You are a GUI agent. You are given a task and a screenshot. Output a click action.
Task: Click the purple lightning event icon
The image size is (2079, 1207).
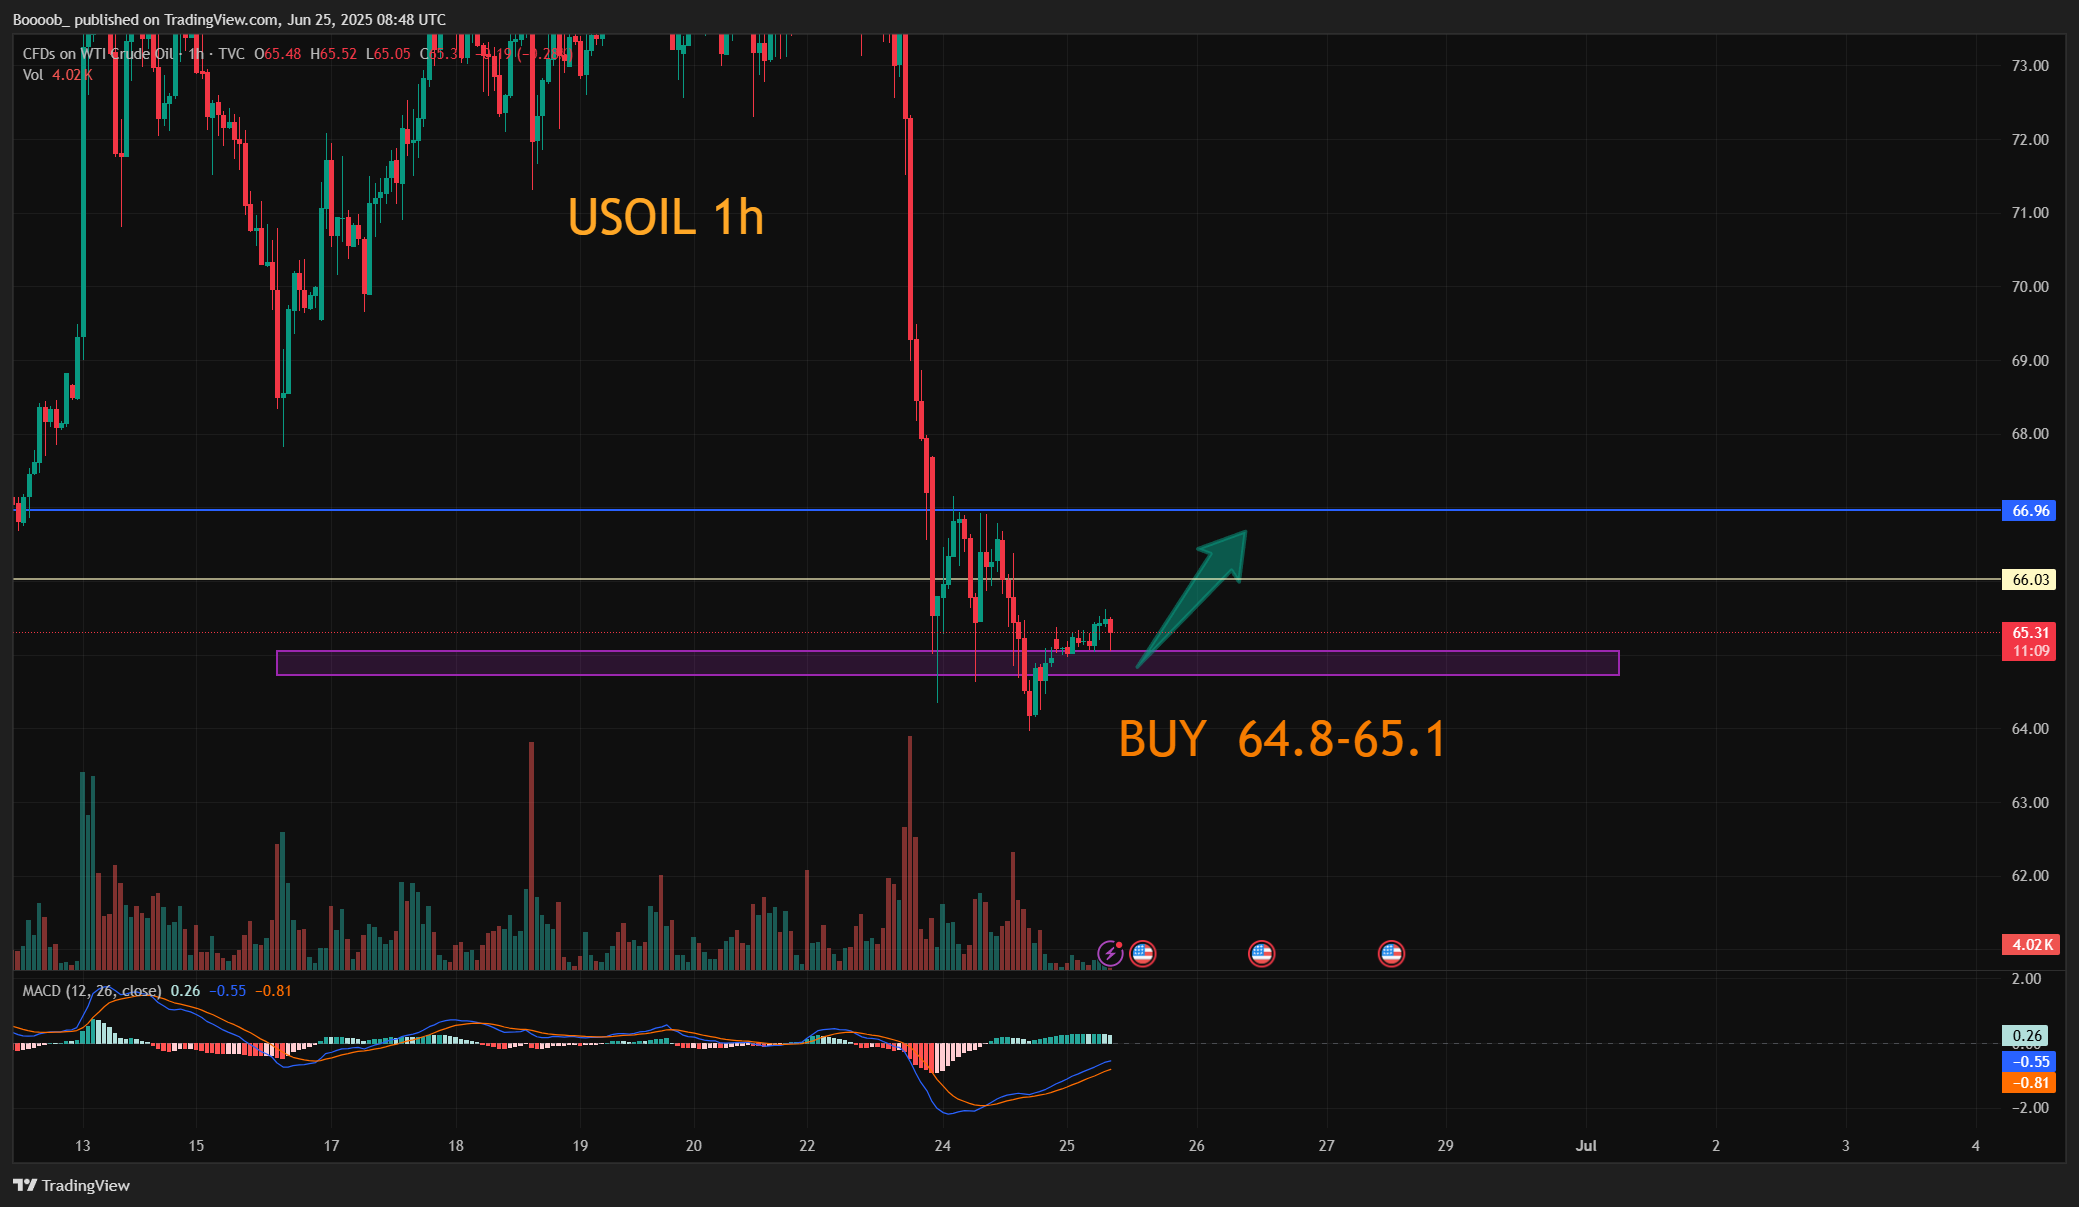pos(1110,954)
